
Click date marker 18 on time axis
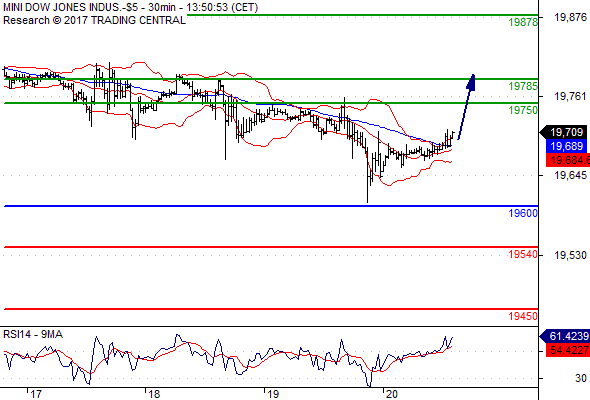[x=154, y=394]
